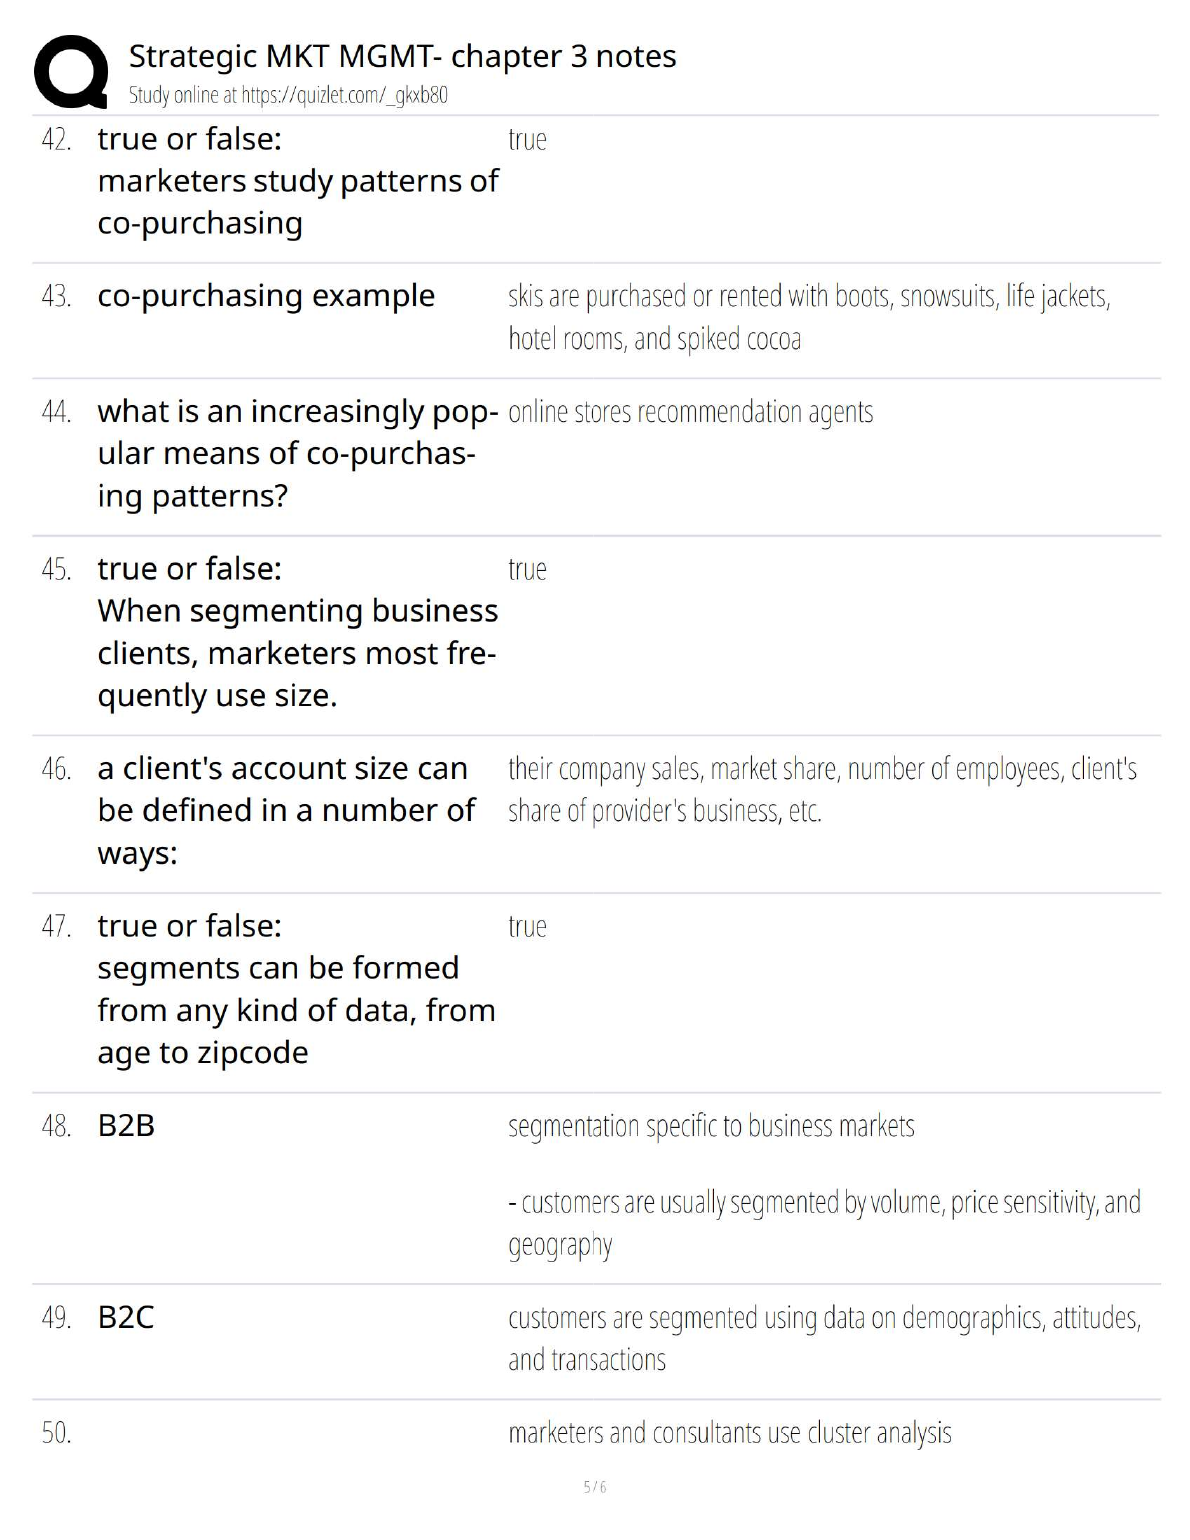Select 'online stores recommendation agents' answer
Image resolution: width=1190 pixels, height=1540 pixels.
[x=690, y=412]
